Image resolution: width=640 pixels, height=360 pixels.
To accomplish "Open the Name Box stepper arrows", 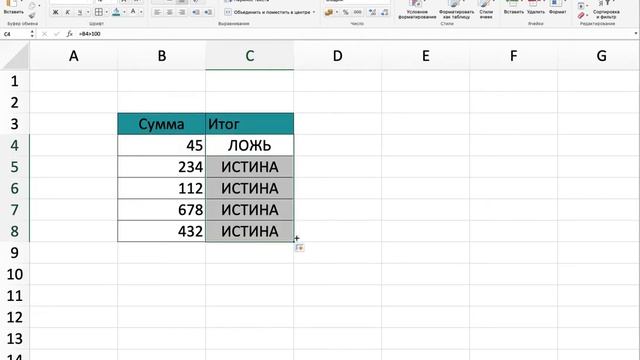I will pyautogui.click(x=32, y=34).
